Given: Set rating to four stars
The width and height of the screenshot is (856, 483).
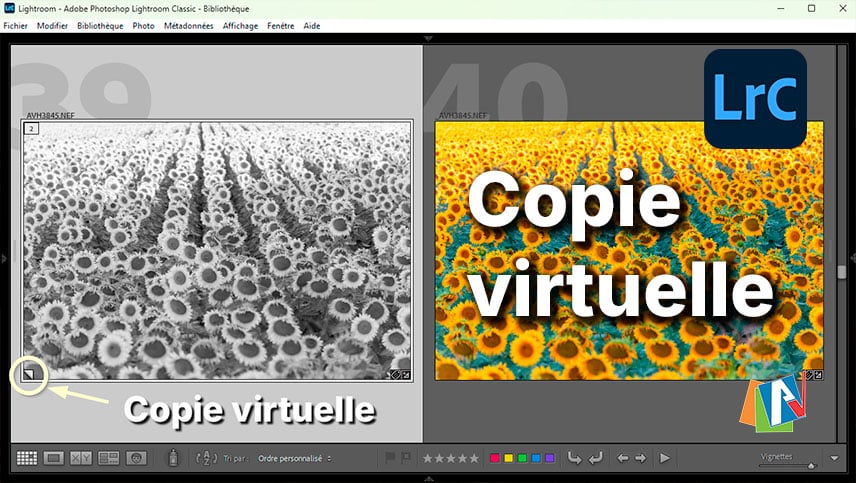Looking at the screenshot, I should pyautogui.click(x=463, y=458).
